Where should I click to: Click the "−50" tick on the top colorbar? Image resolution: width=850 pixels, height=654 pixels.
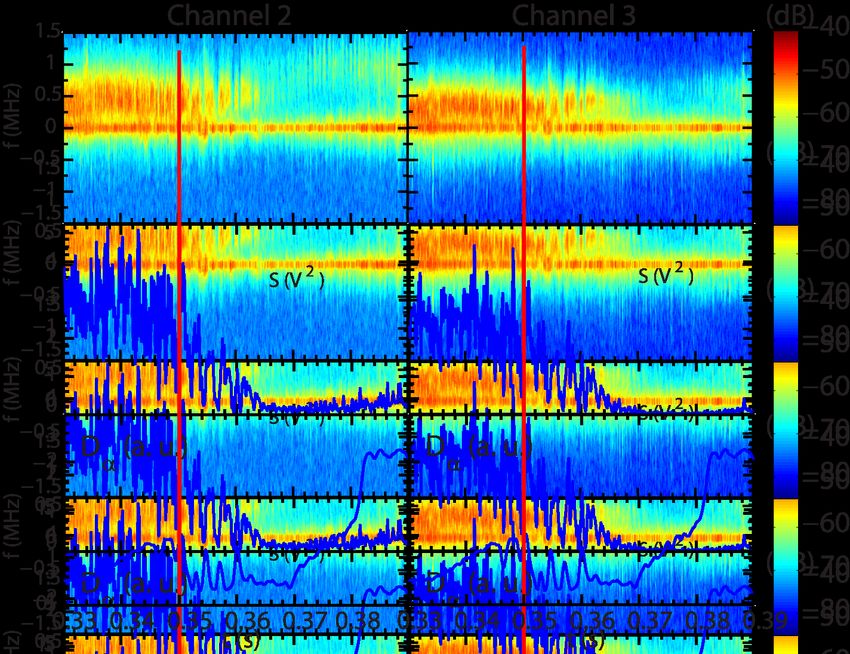(x=825, y=70)
